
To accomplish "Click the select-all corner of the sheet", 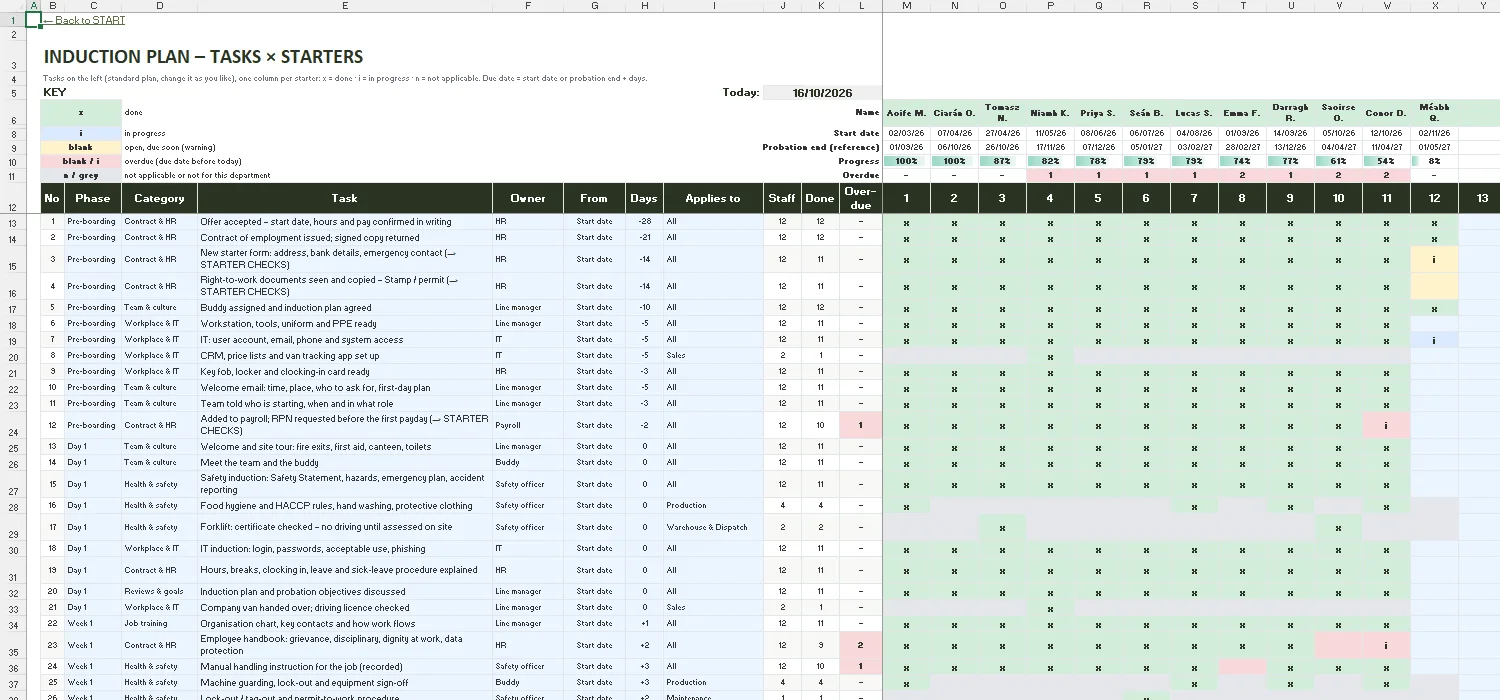I will click(x=13, y=6).
